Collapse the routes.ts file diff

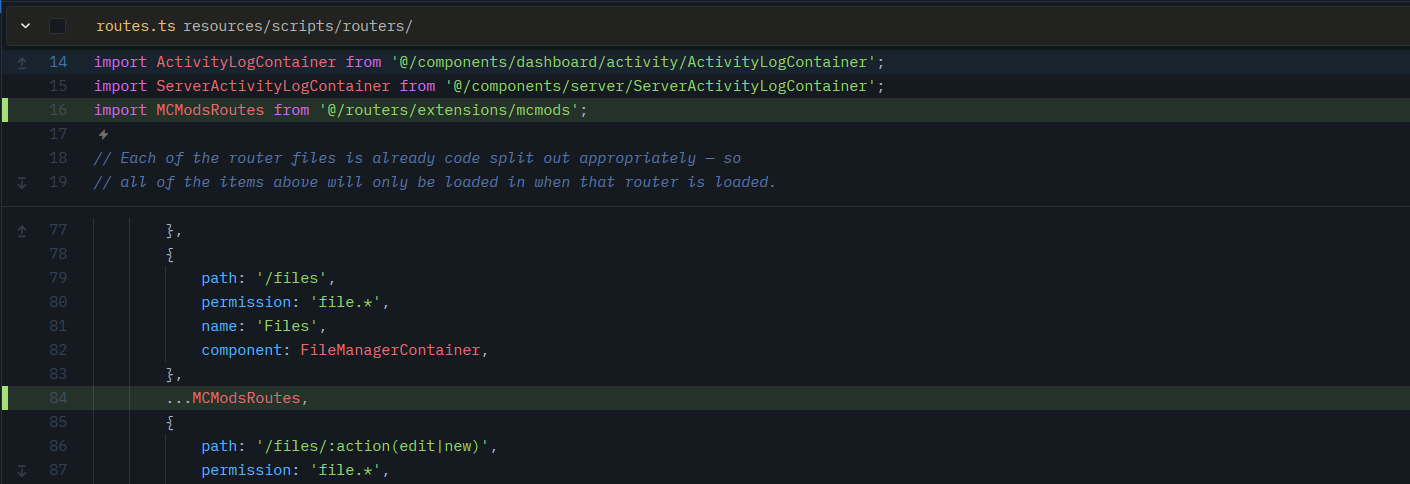(26, 26)
